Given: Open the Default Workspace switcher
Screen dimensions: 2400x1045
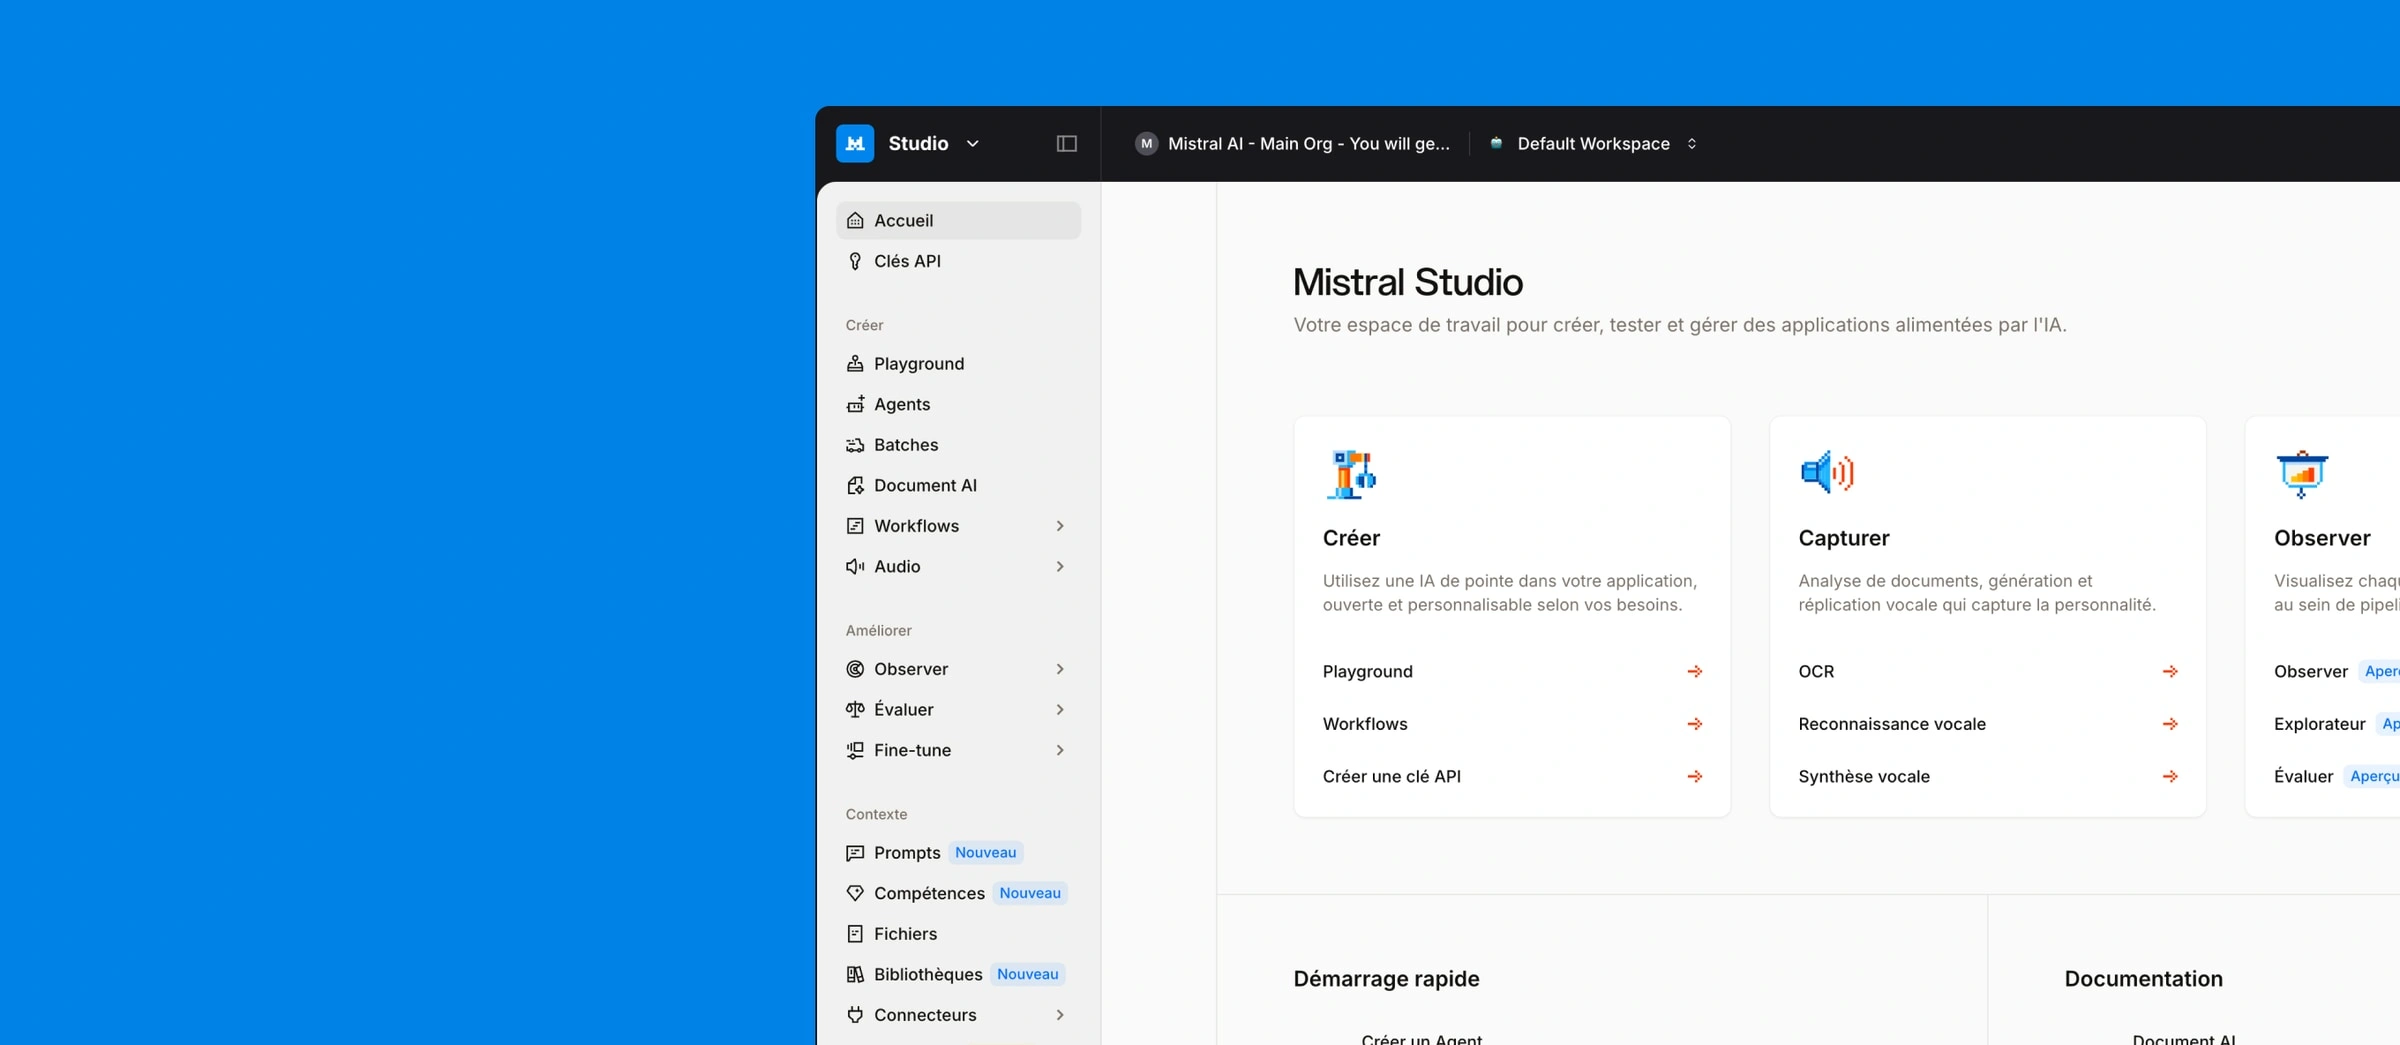Looking at the screenshot, I should click(x=1593, y=143).
